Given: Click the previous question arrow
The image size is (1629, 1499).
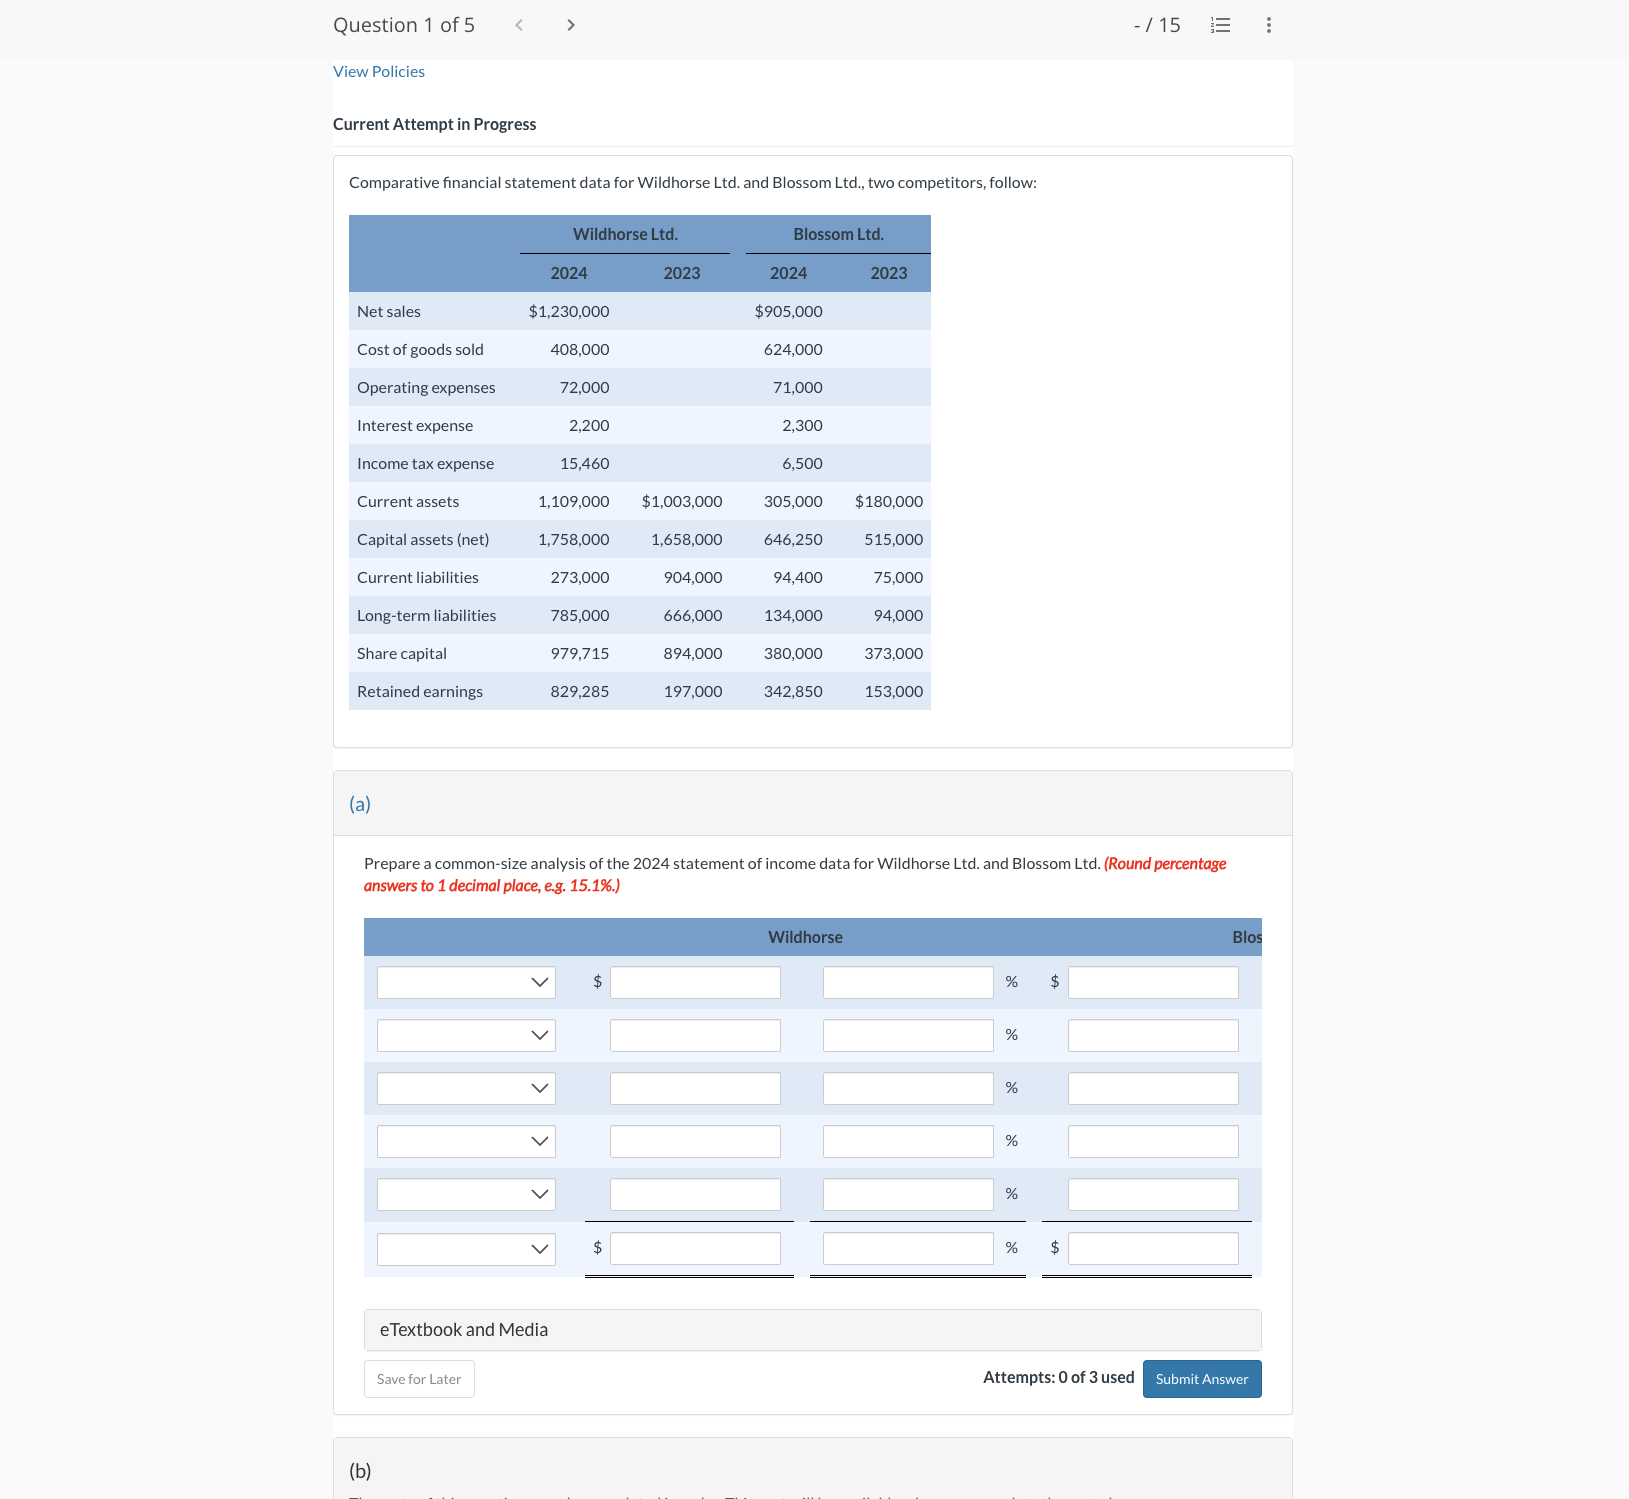Looking at the screenshot, I should coord(519,25).
